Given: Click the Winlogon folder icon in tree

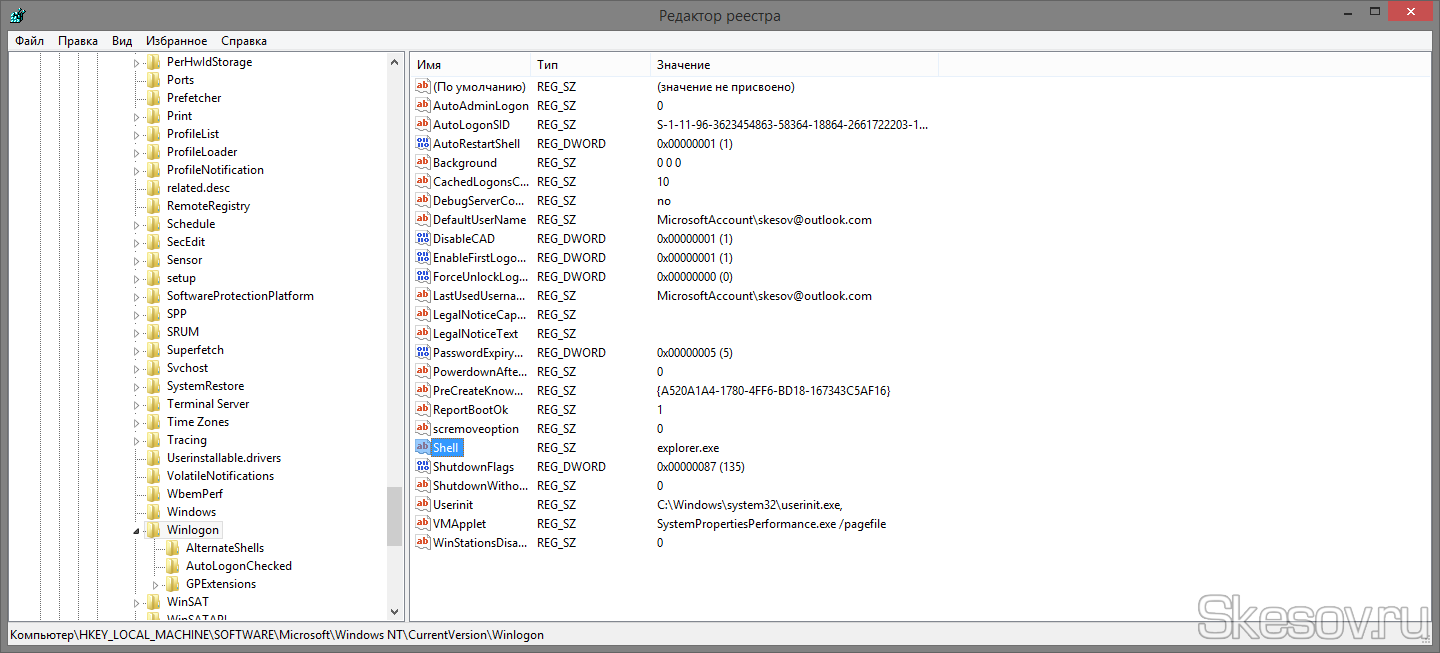Looking at the screenshot, I should [153, 530].
